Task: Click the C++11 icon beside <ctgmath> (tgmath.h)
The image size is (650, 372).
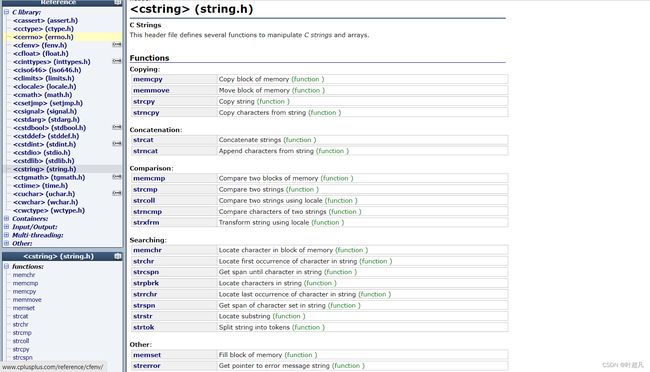Action: (x=117, y=177)
